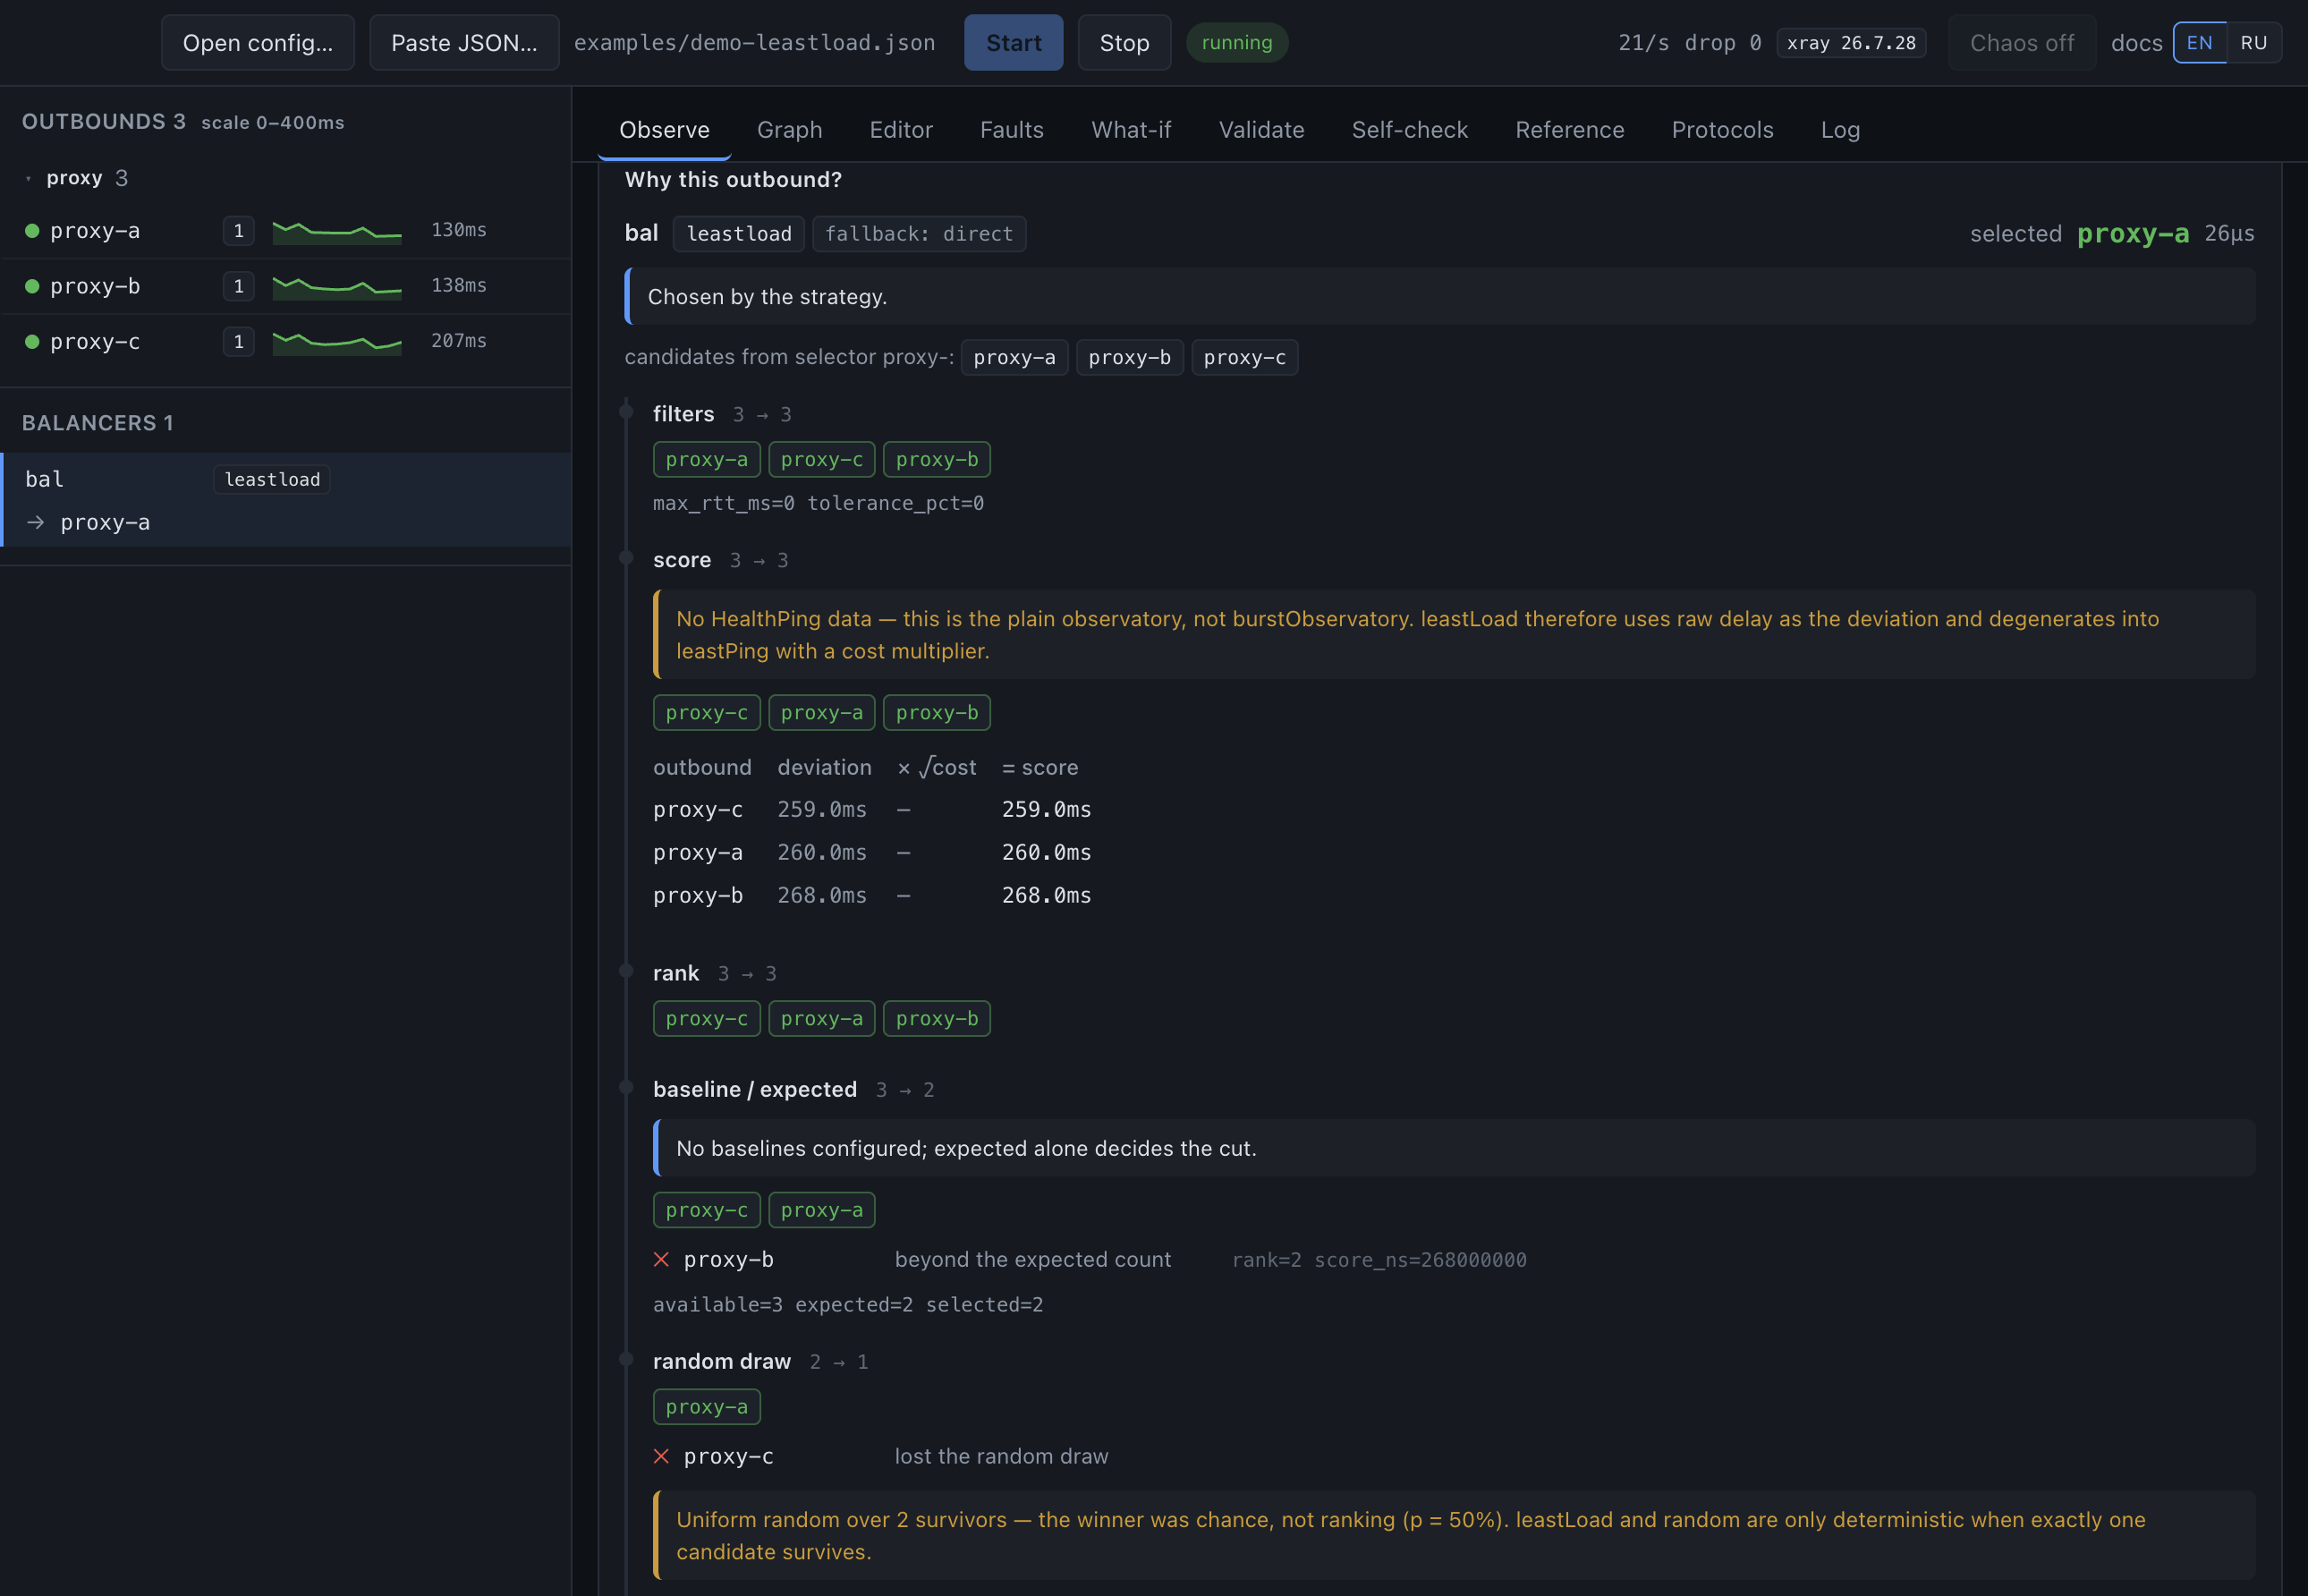Screen dimensions: 2308x1596
Task: Open the Editor tab
Action: coord(901,130)
